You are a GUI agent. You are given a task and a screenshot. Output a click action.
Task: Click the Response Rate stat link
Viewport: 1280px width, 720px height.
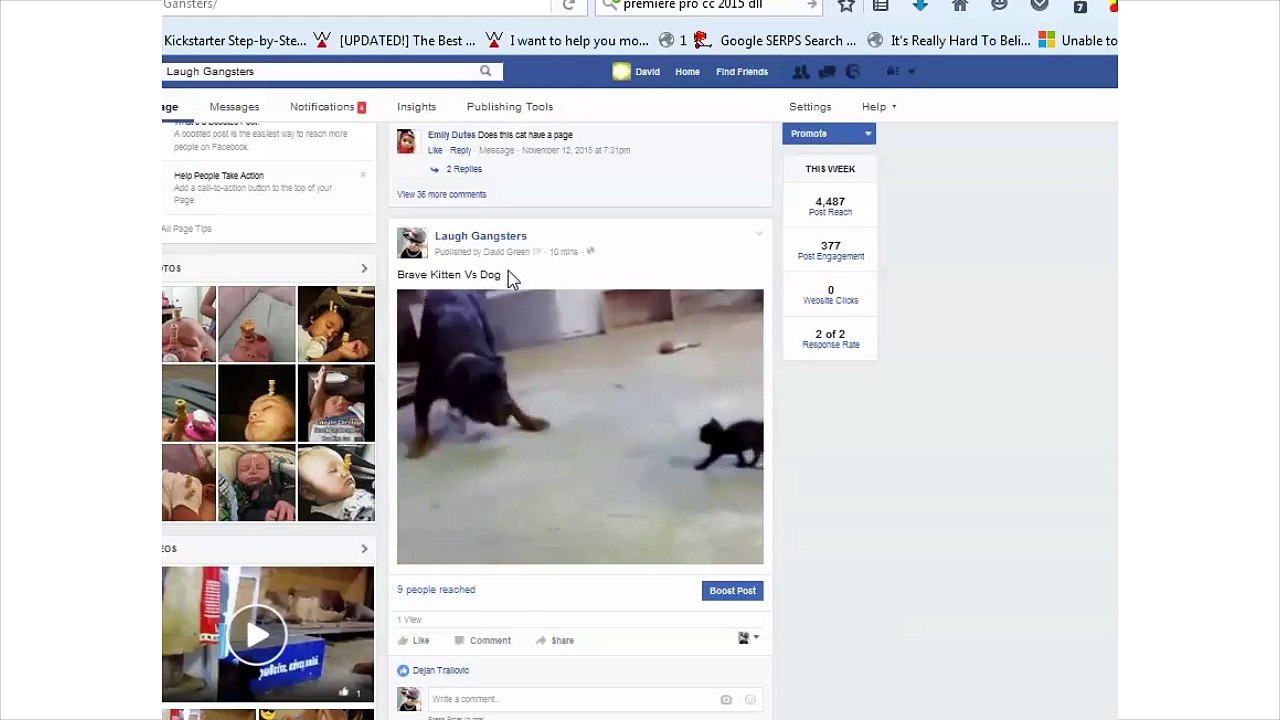[830, 339]
